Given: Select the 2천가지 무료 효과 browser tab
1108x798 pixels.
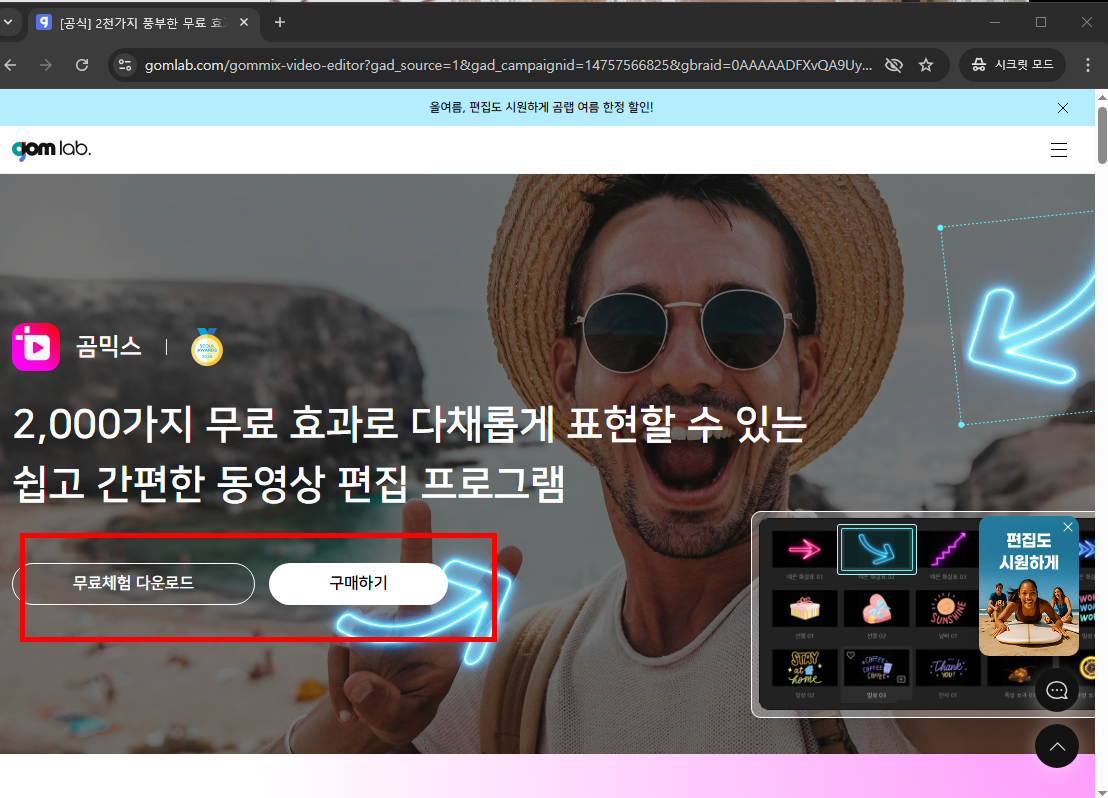Looking at the screenshot, I should pos(140,21).
